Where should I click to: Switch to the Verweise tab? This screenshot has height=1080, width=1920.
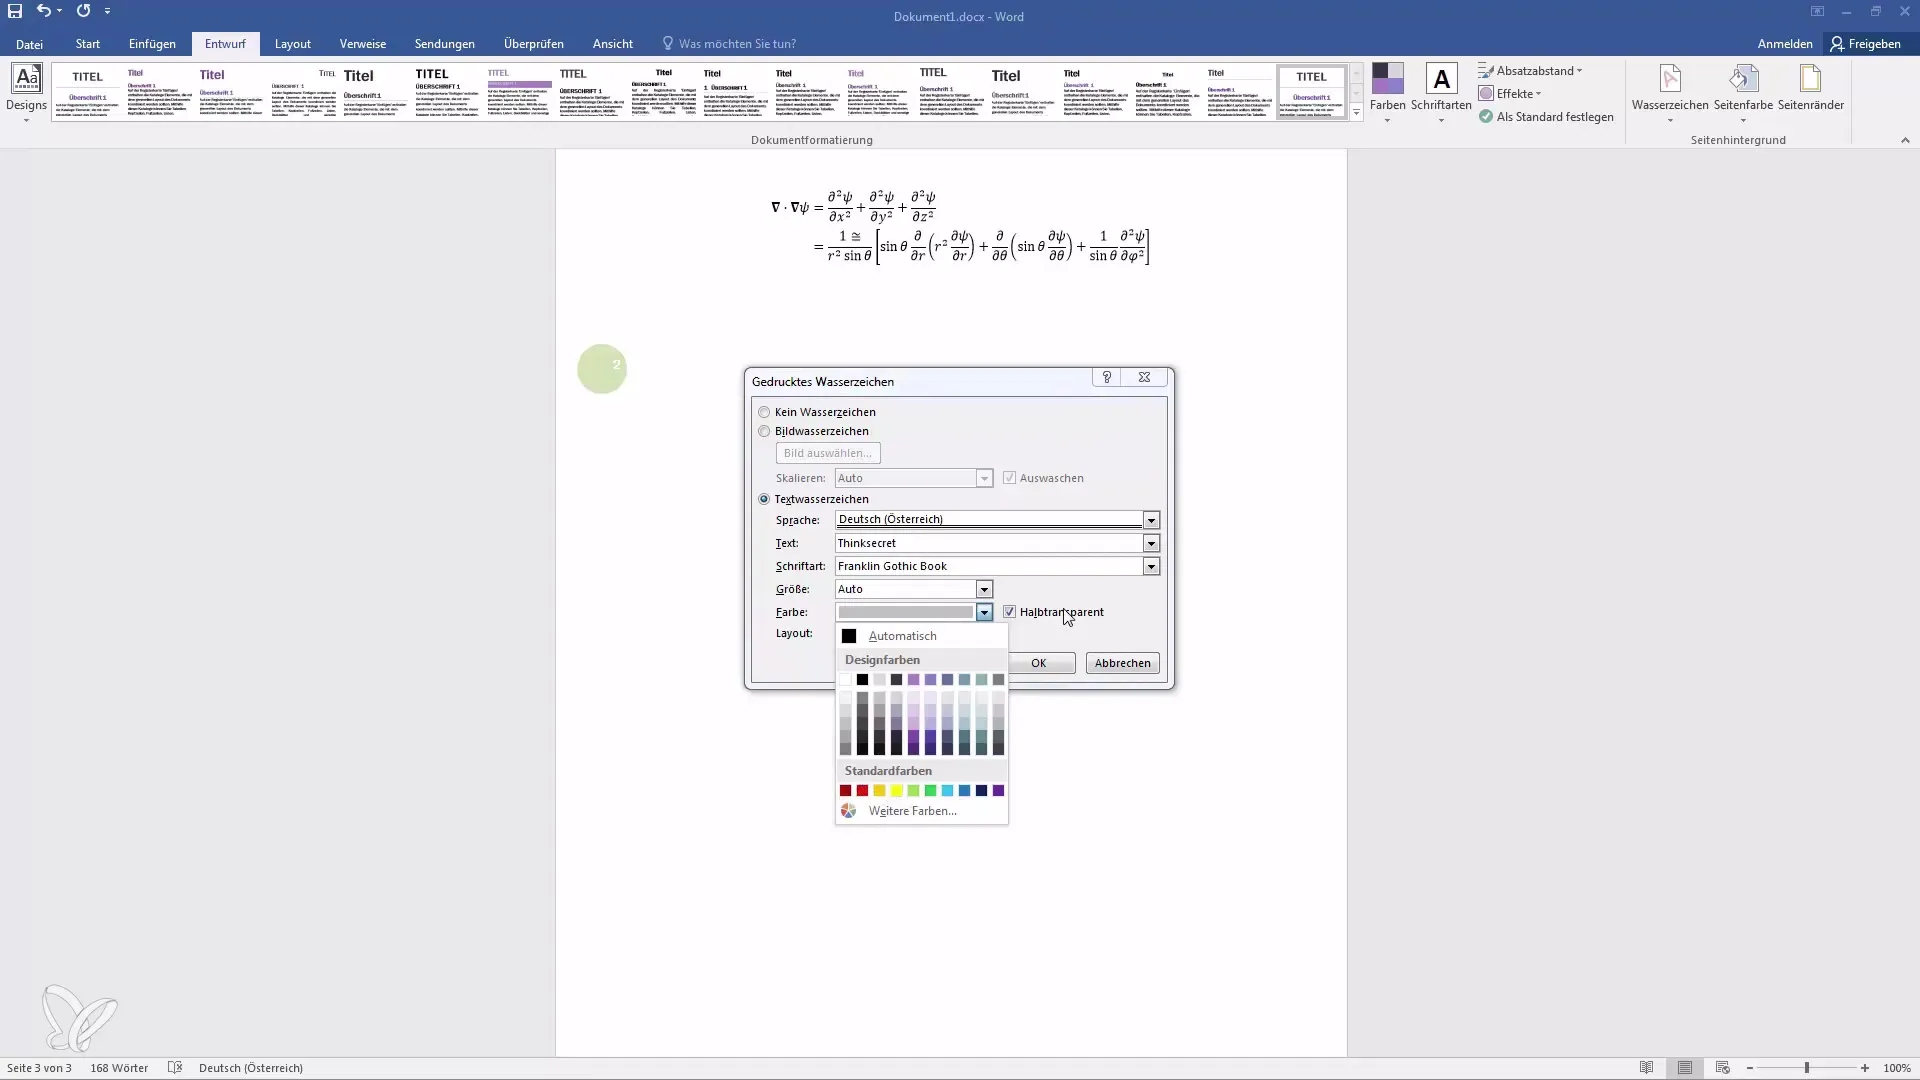(363, 44)
